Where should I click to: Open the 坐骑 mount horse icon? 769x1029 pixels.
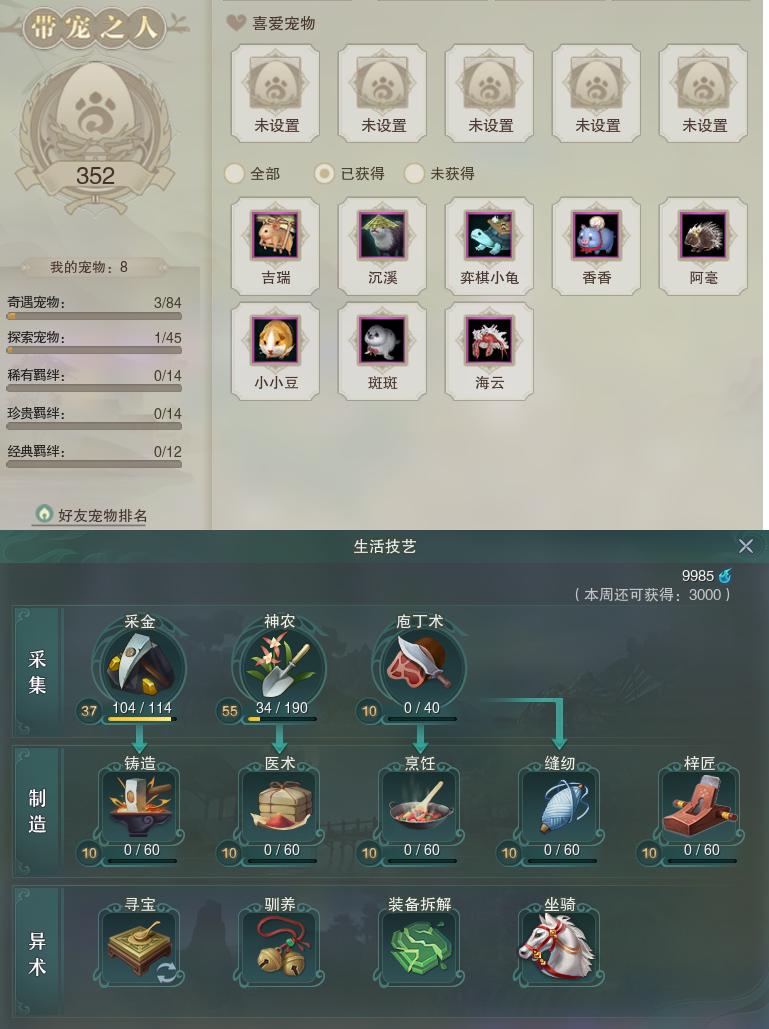[x=559, y=947]
